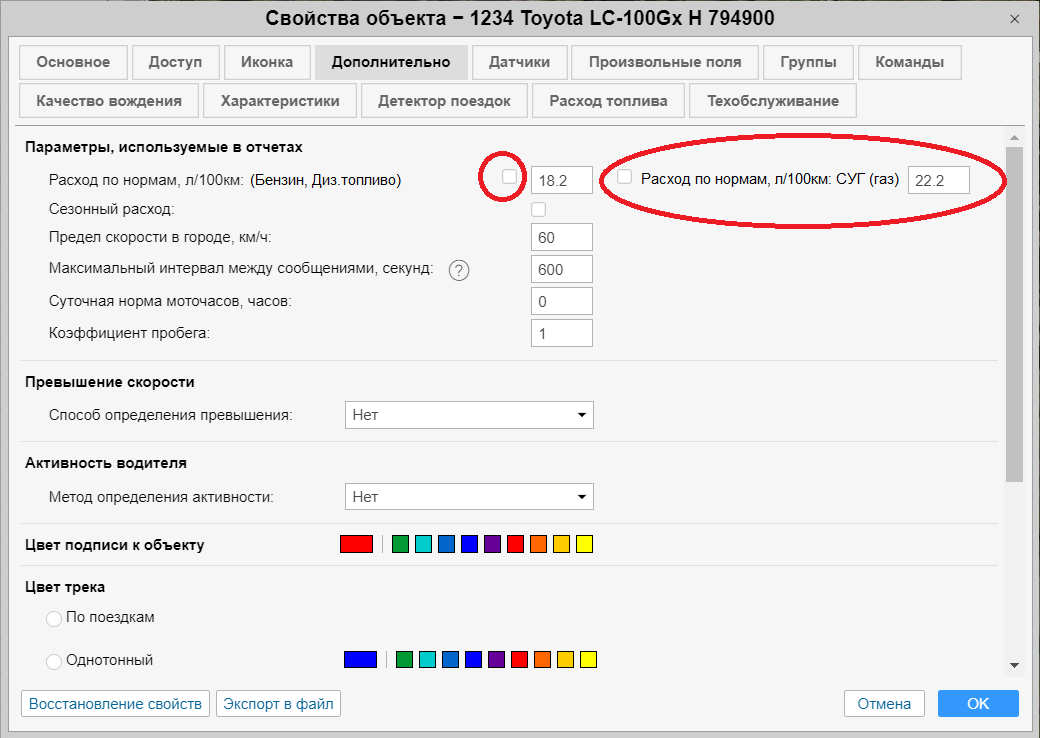Image resolution: width=1040 pixels, height=738 pixels.
Task: Click the Восстановление свойств button
Action: point(116,704)
